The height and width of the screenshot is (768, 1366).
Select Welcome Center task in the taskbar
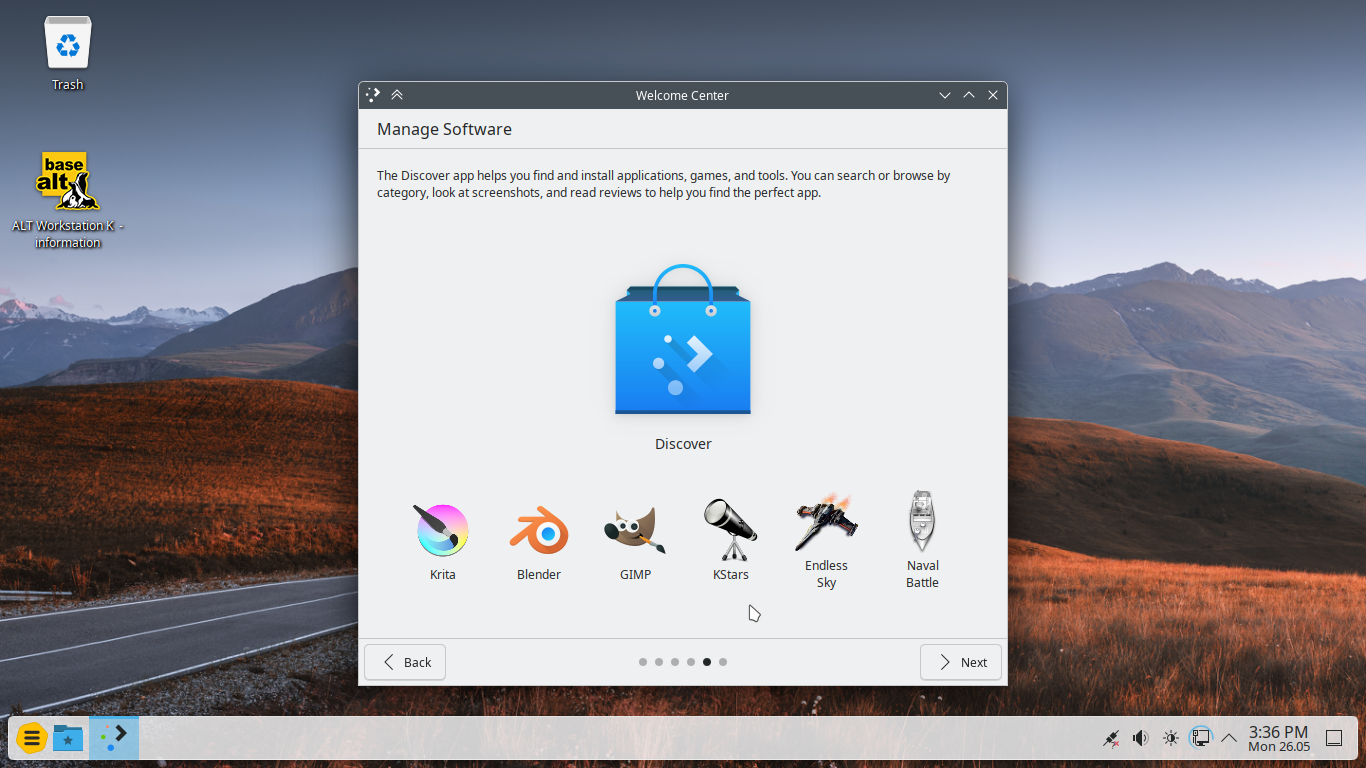coord(114,739)
